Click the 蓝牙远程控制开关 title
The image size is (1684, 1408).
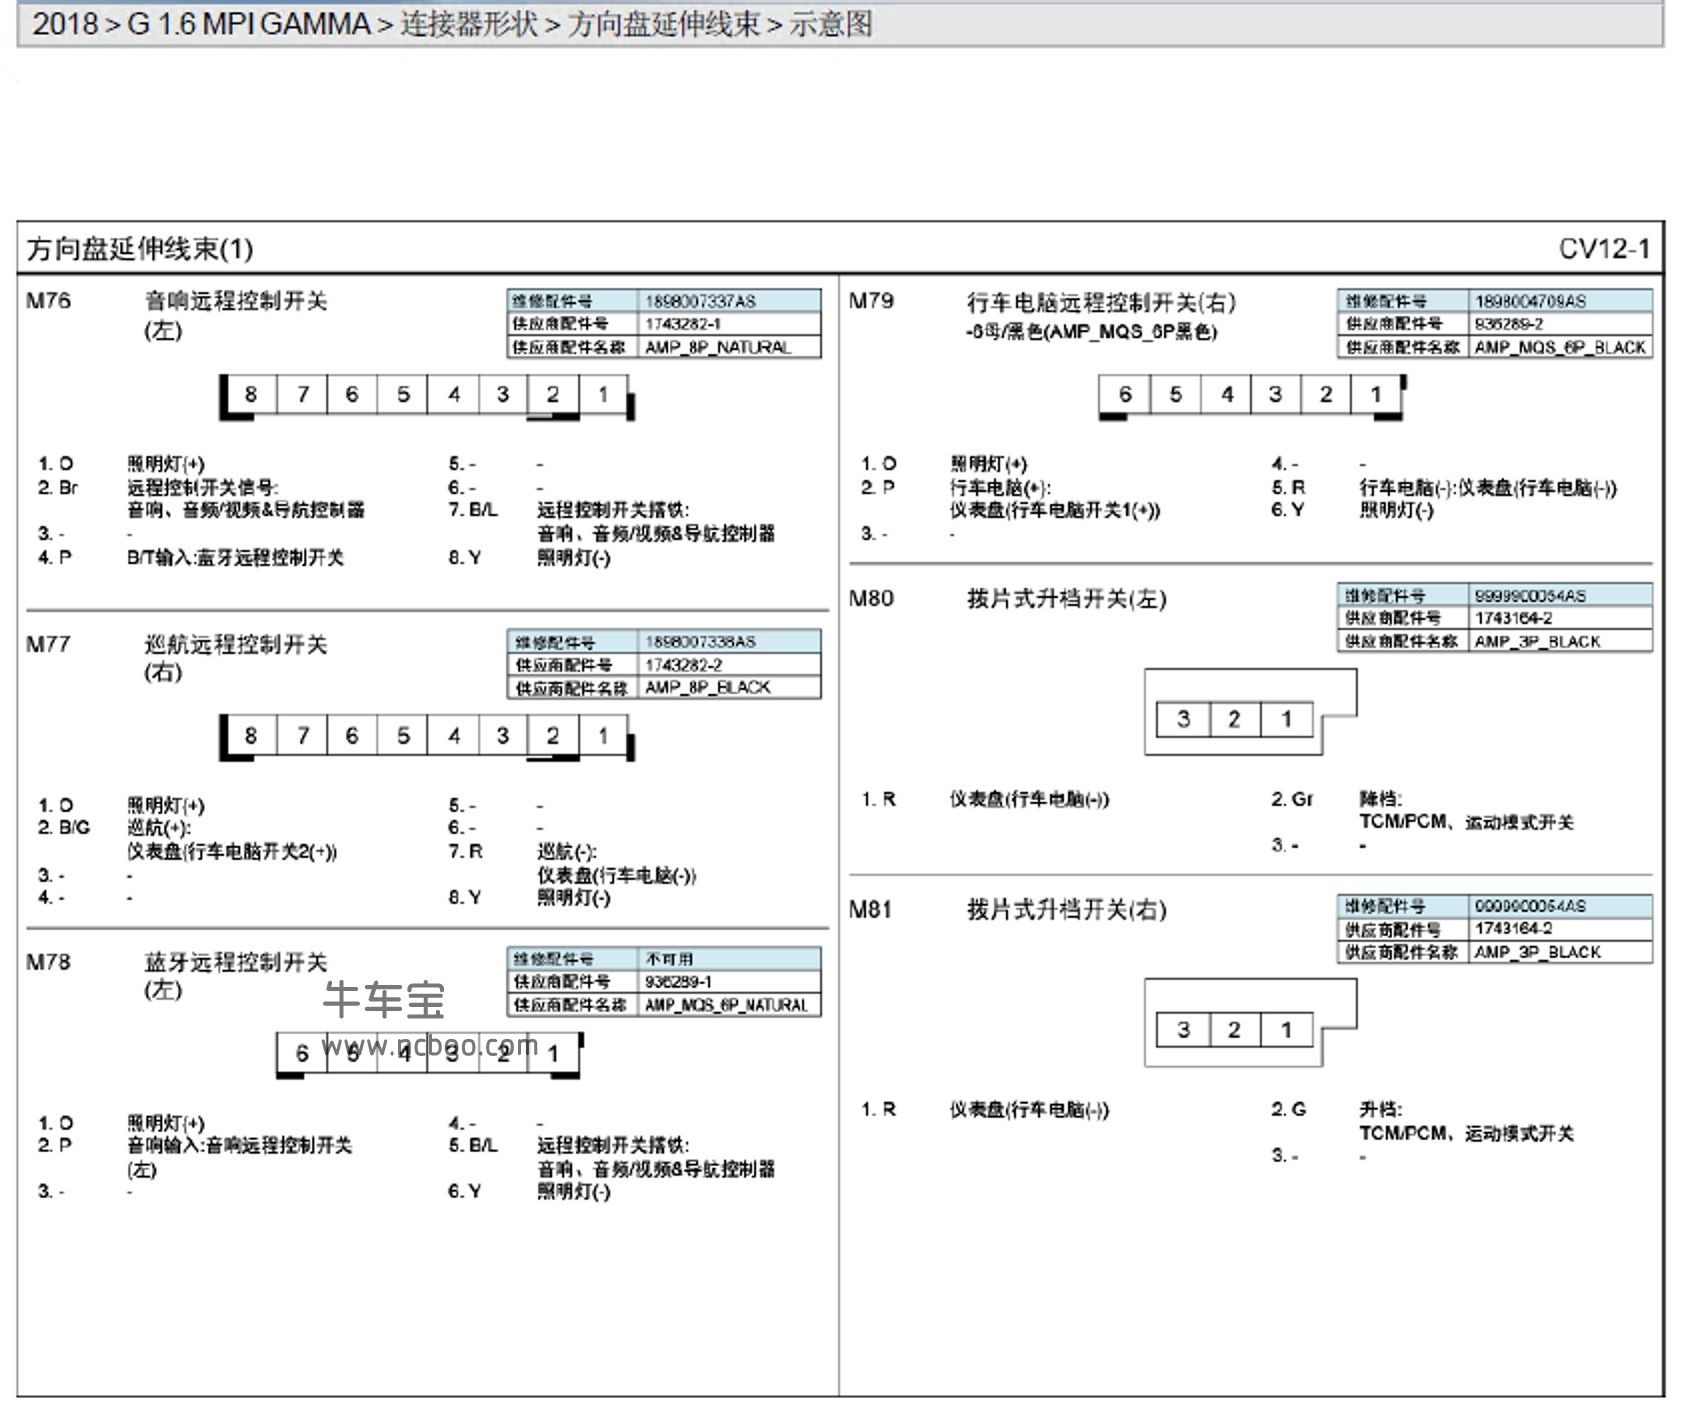click(236, 963)
